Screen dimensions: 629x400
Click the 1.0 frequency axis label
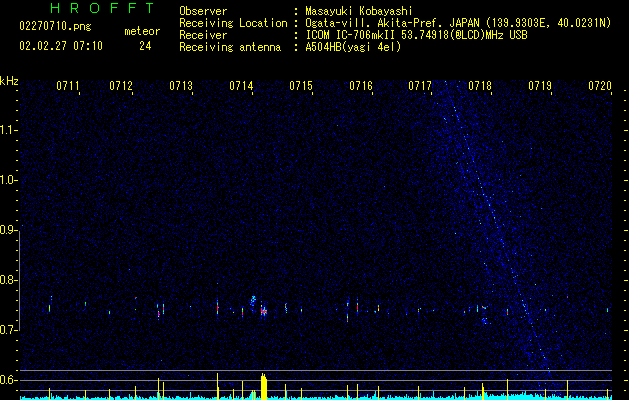8,180
